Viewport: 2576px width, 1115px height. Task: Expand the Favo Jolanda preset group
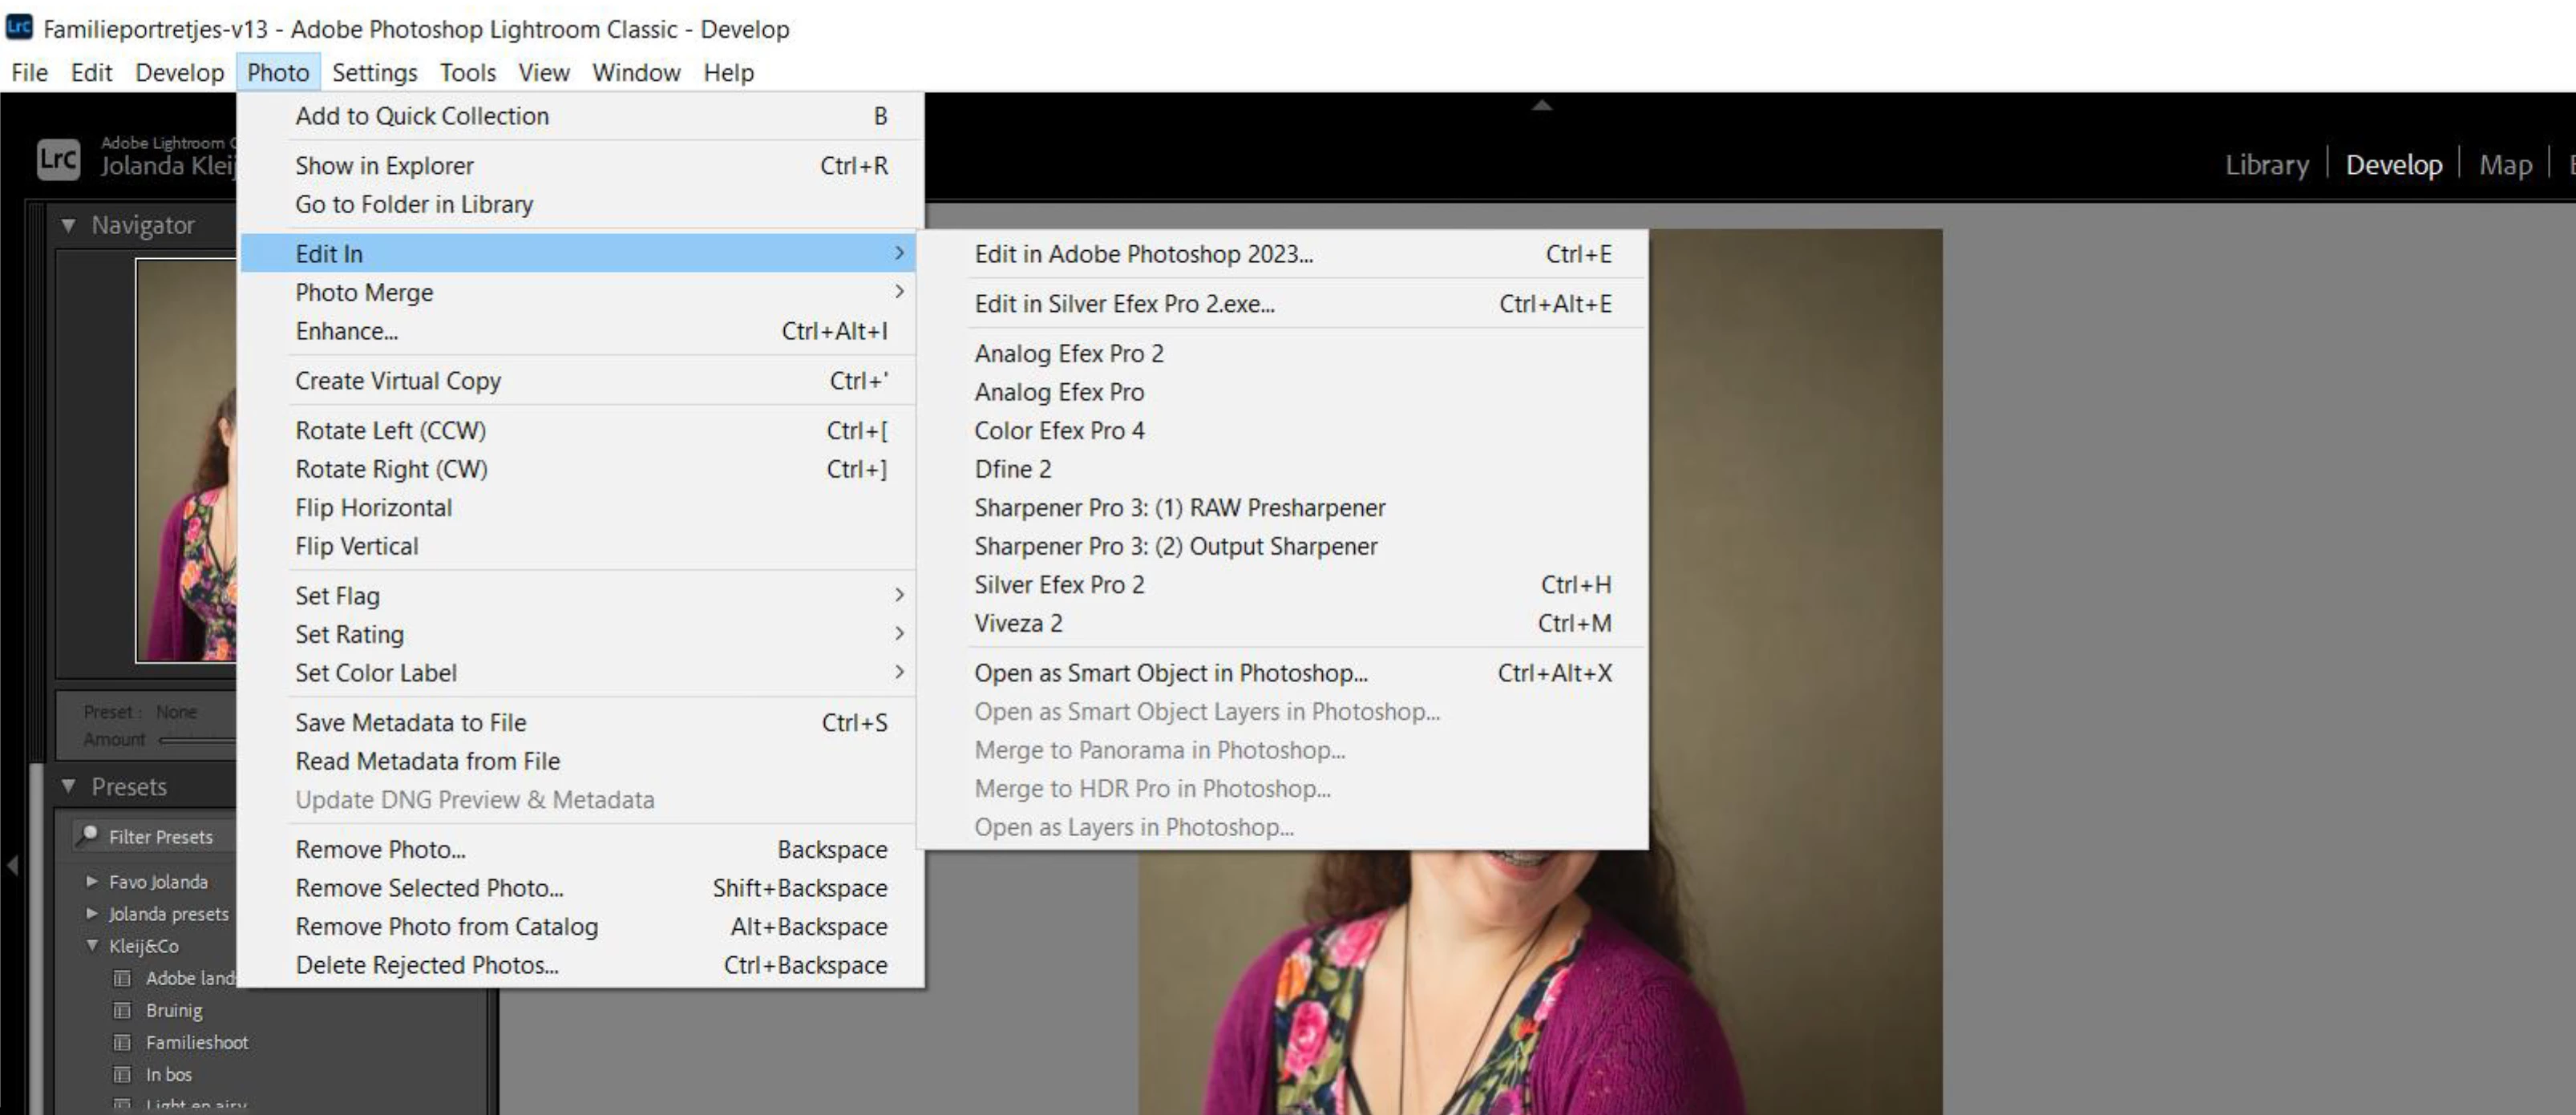92,881
